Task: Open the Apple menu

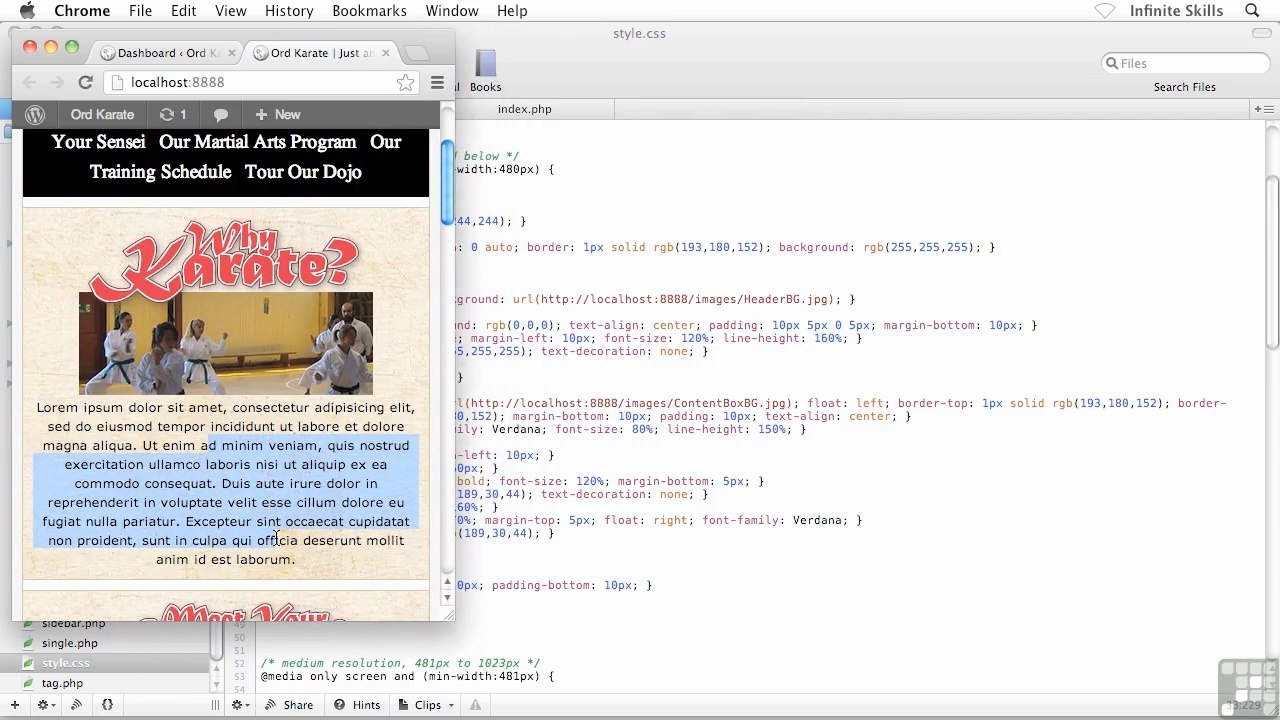Action: [27, 11]
